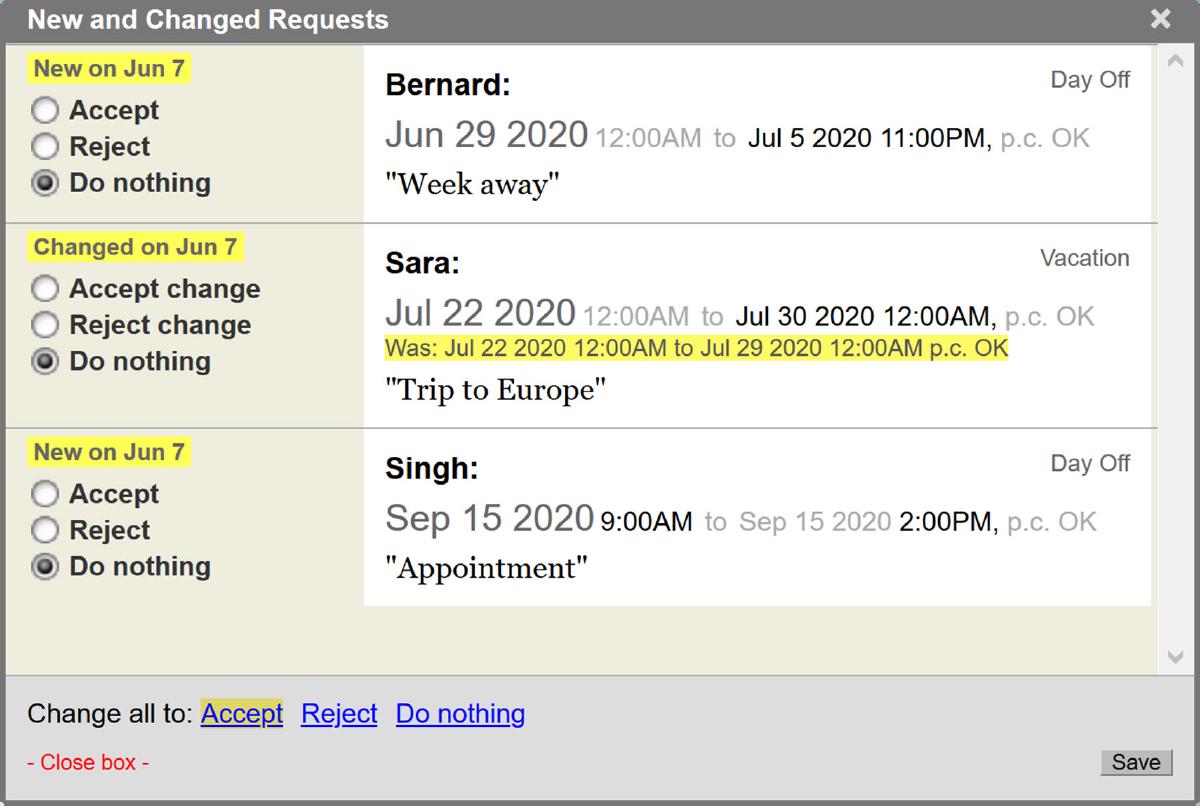Image resolution: width=1200 pixels, height=806 pixels.
Task: Save the request decisions
Action: pos(1135,761)
